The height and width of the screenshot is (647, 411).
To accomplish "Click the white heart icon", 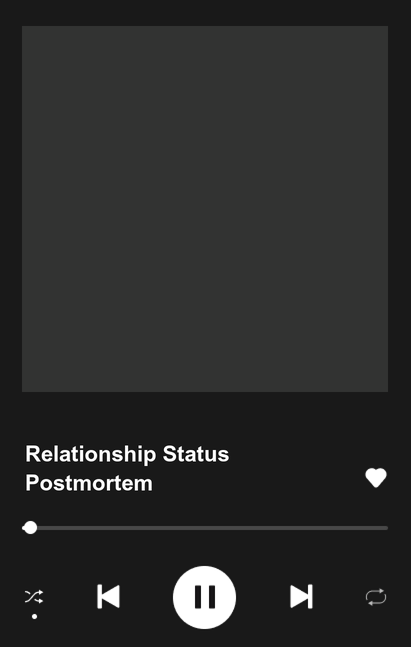I will pyautogui.click(x=376, y=478).
